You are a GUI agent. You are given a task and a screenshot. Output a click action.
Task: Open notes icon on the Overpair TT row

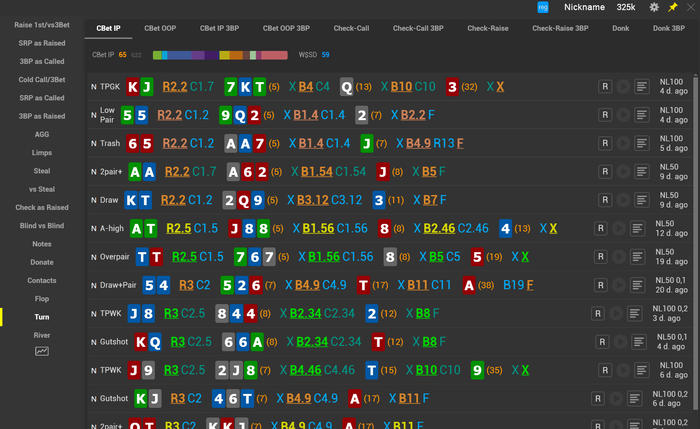(x=637, y=257)
